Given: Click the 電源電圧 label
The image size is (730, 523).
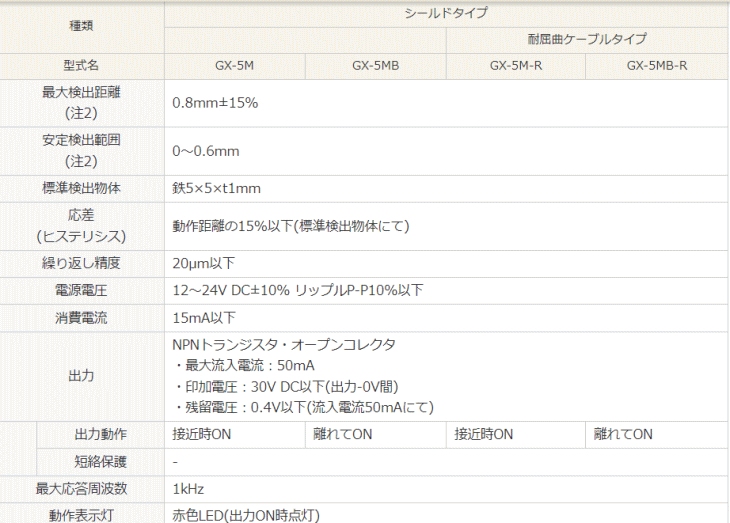Looking at the screenshot, I should 81,291.
